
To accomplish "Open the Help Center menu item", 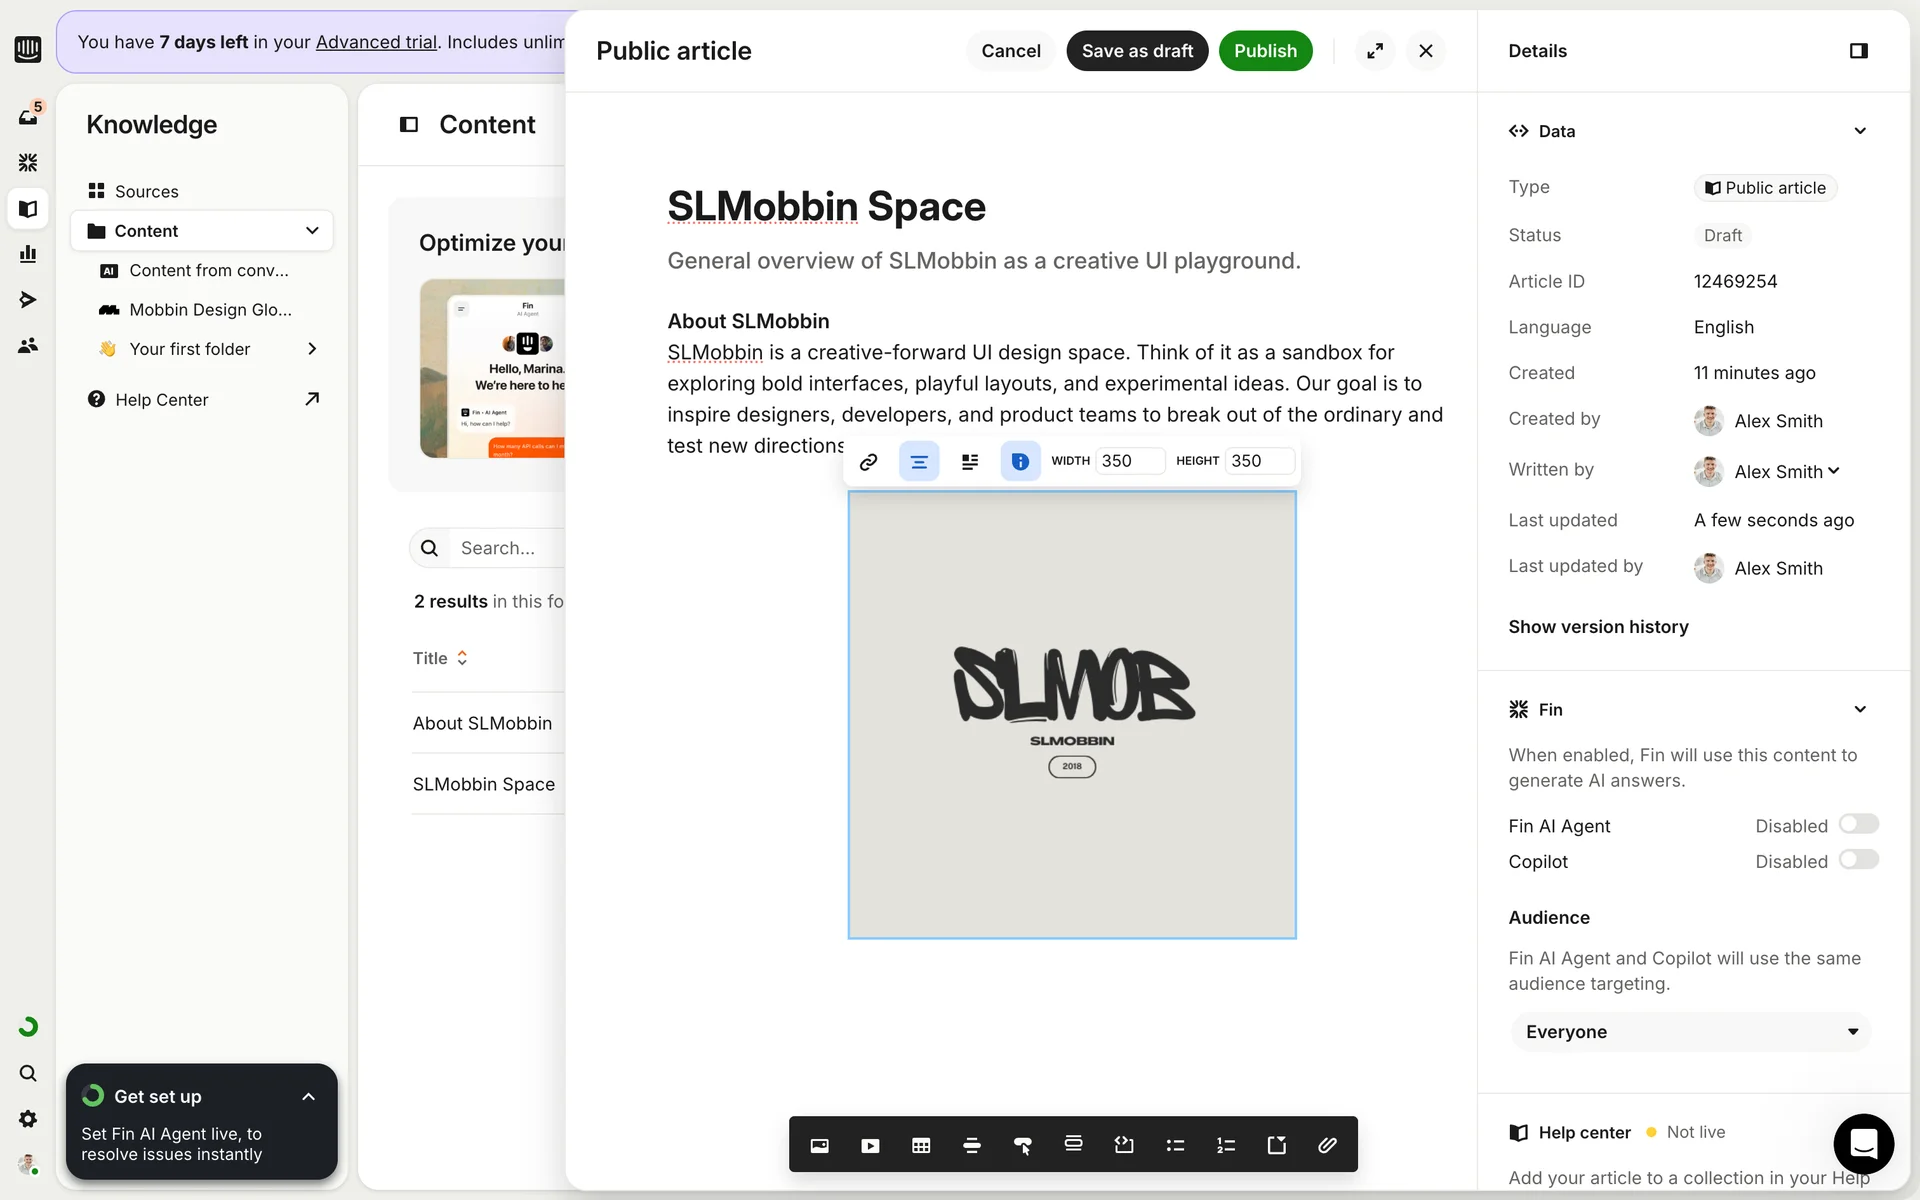I will click(x=162, y=400).
